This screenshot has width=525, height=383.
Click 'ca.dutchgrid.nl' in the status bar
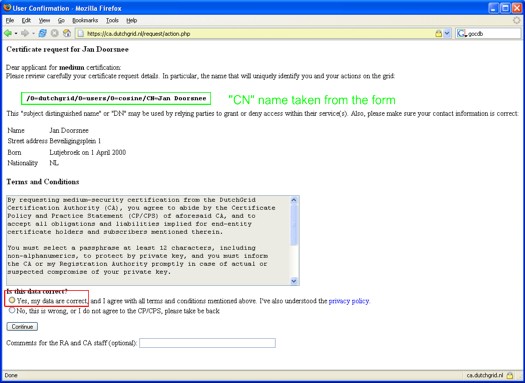tap(485, 375)
